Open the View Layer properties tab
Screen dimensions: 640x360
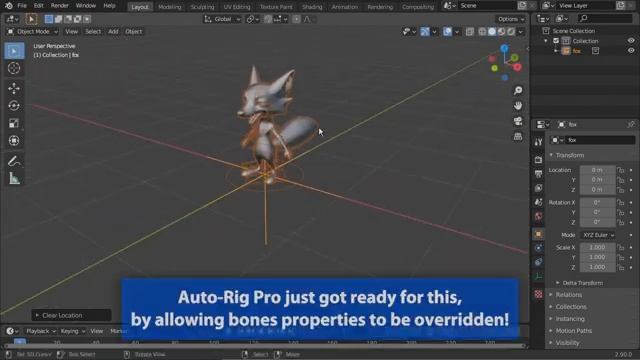pyautogui.click(x=538, y=188)
